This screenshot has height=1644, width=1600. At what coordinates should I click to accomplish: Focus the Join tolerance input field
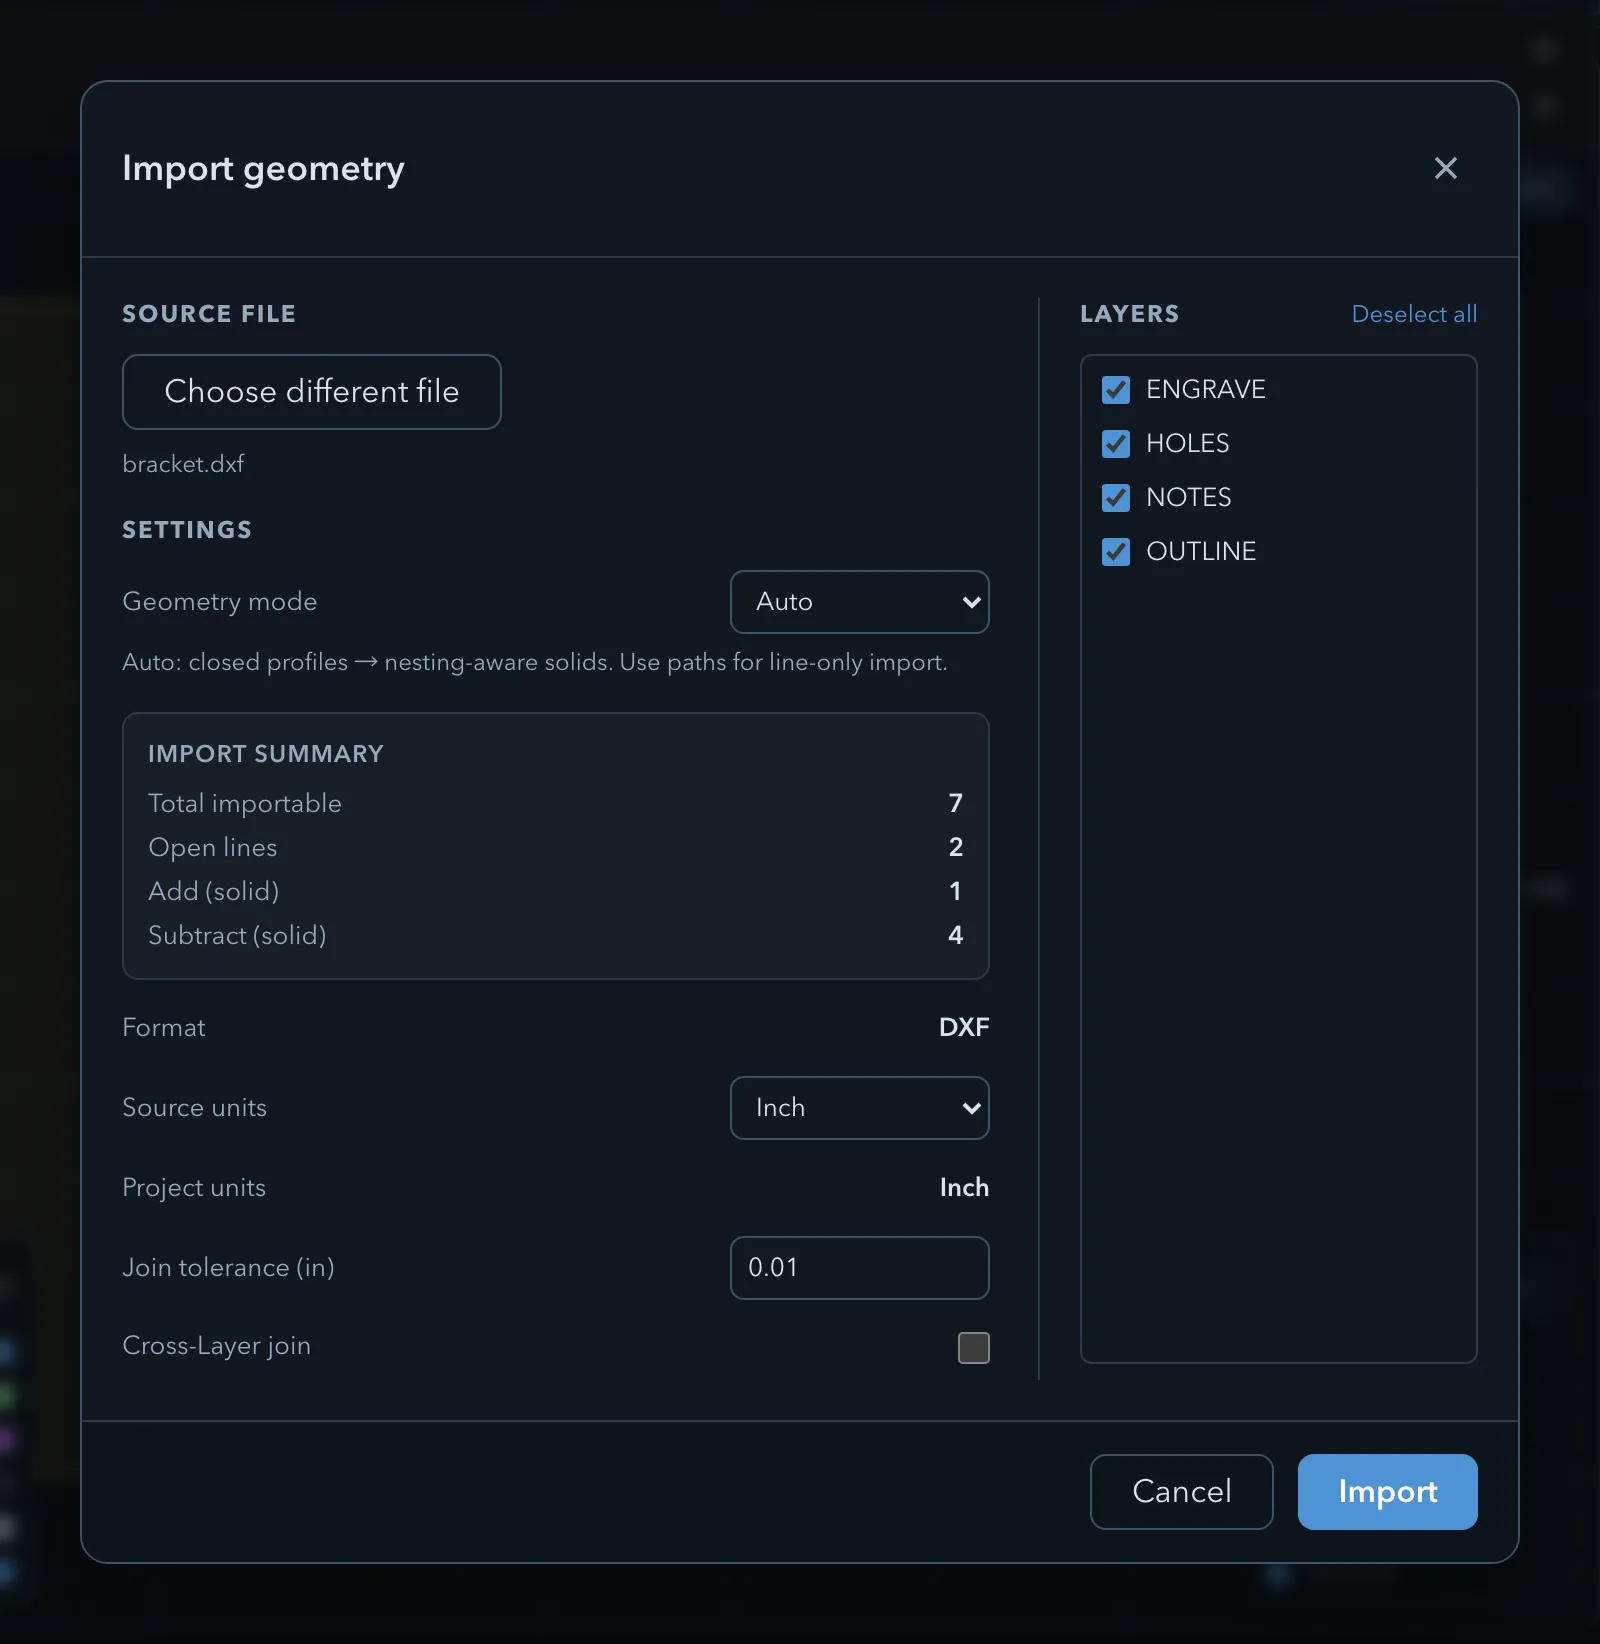[x=860, y=1268]
